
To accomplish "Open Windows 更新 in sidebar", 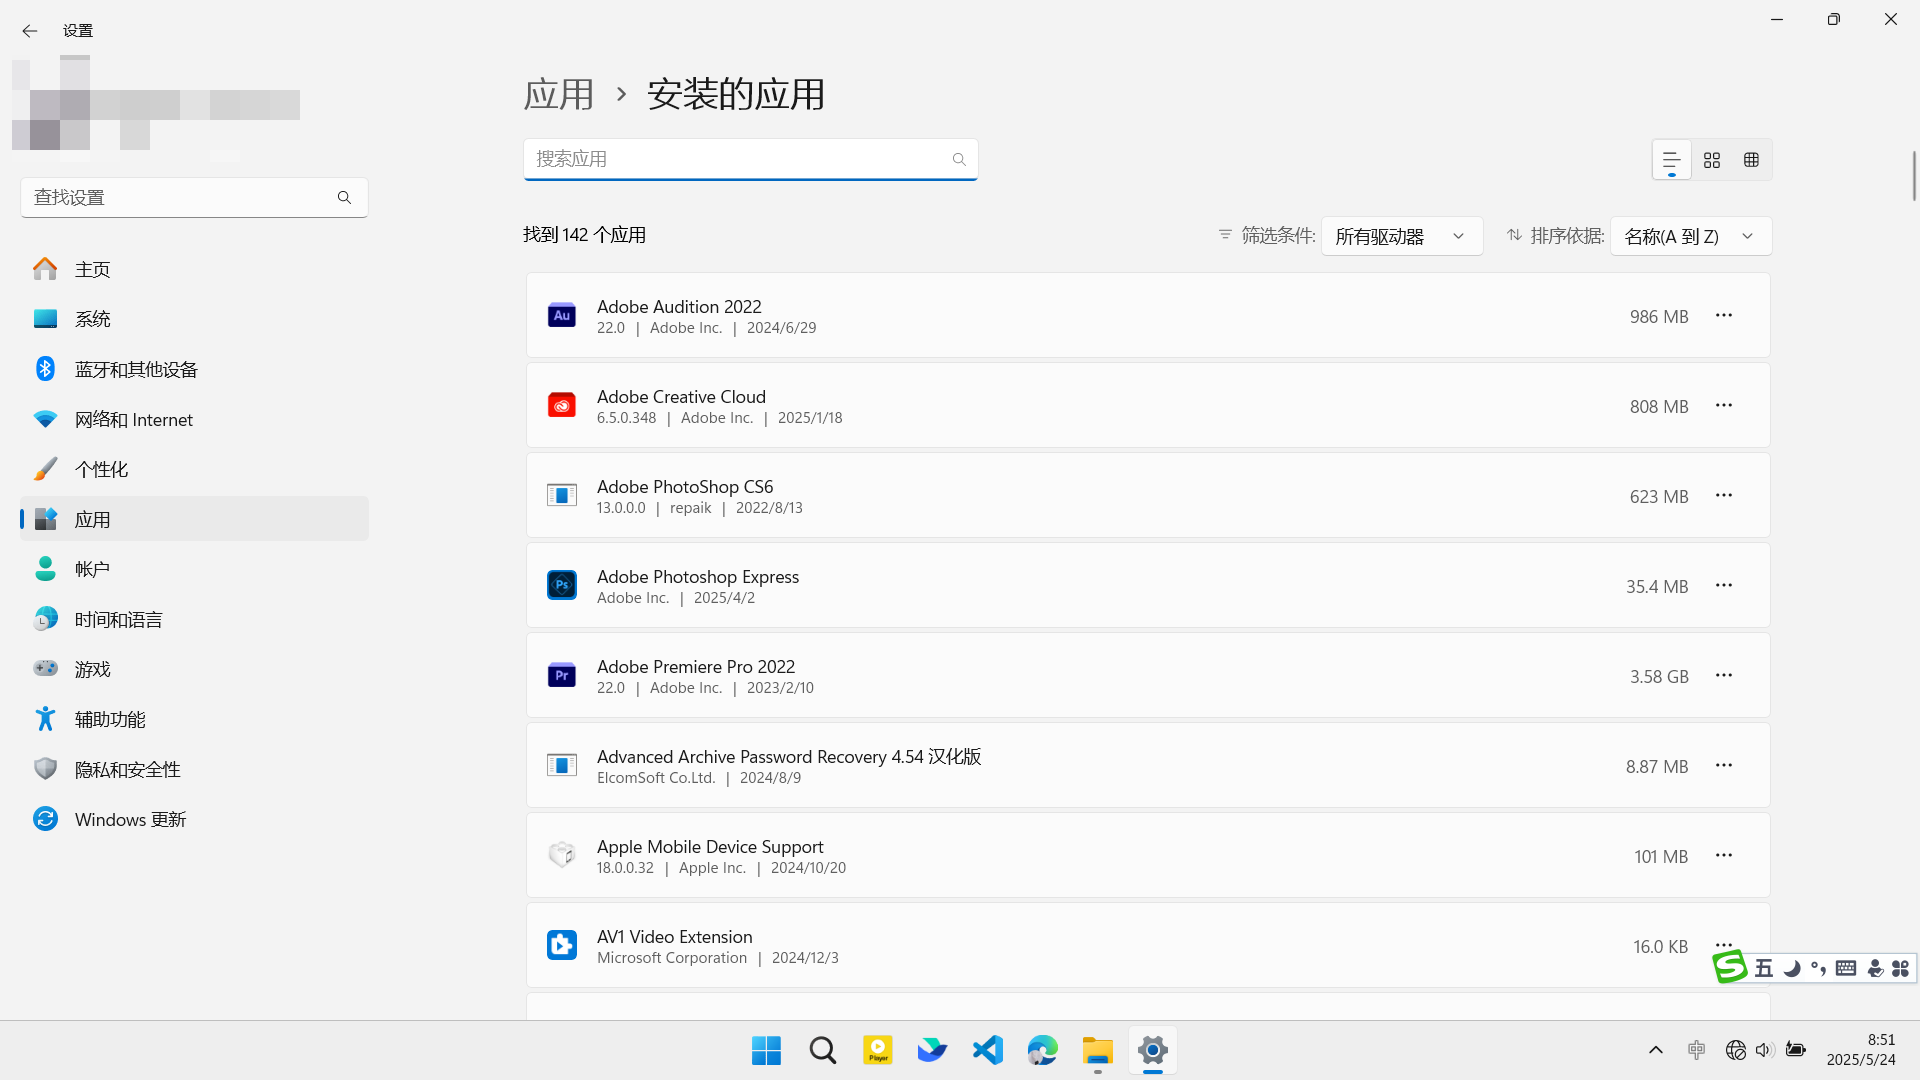I will click(130, 820).
